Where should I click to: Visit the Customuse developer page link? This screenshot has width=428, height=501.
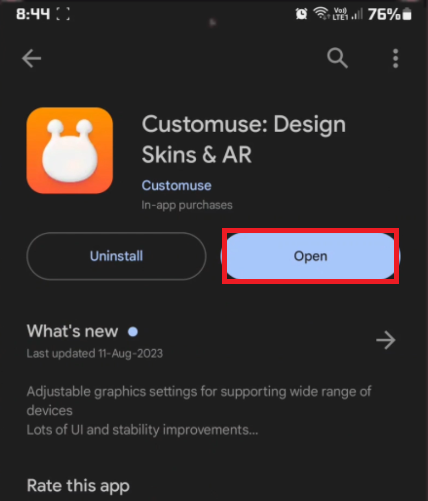pos(176,185)
